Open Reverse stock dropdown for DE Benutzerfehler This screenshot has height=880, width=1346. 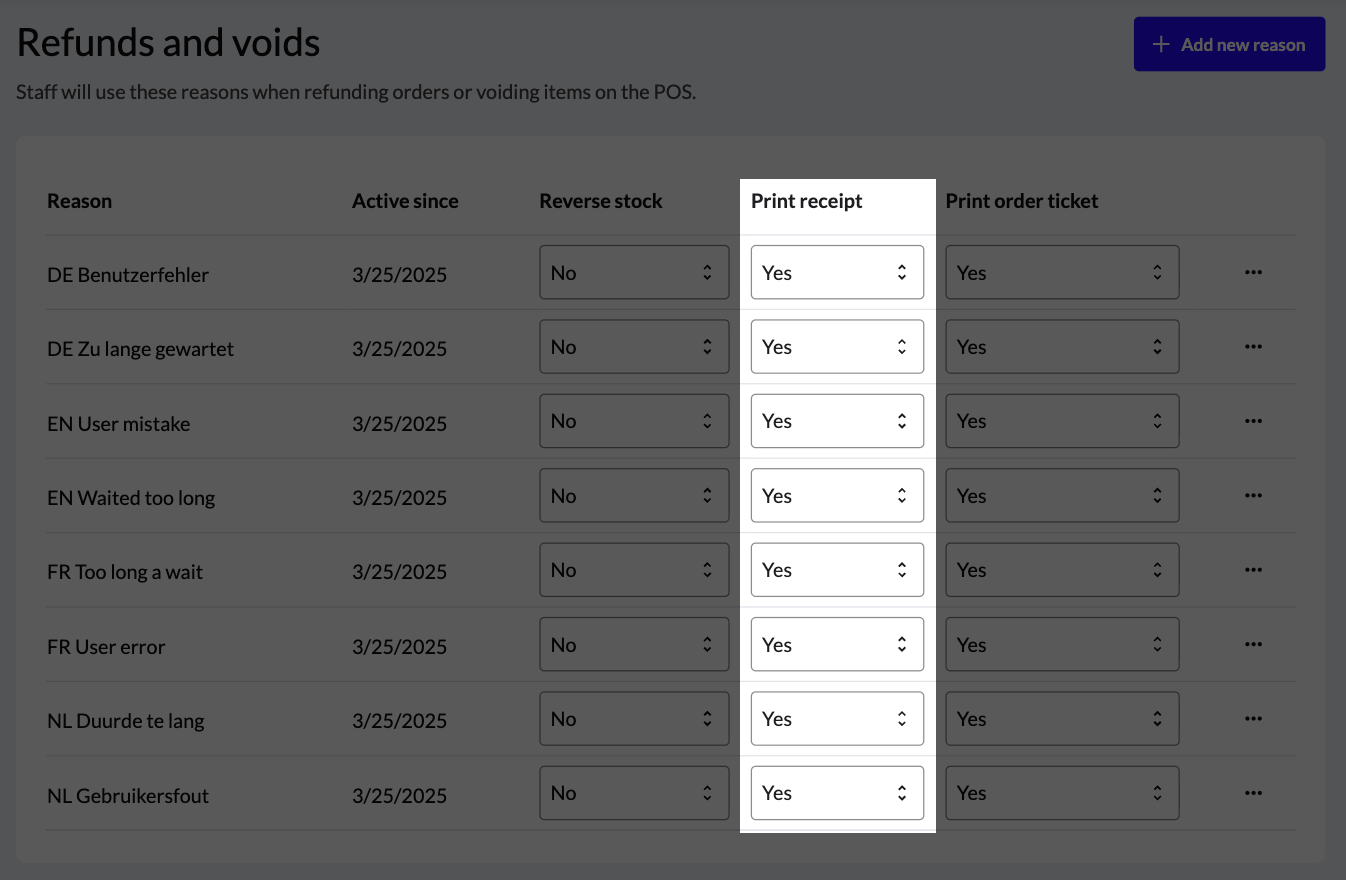634,271
